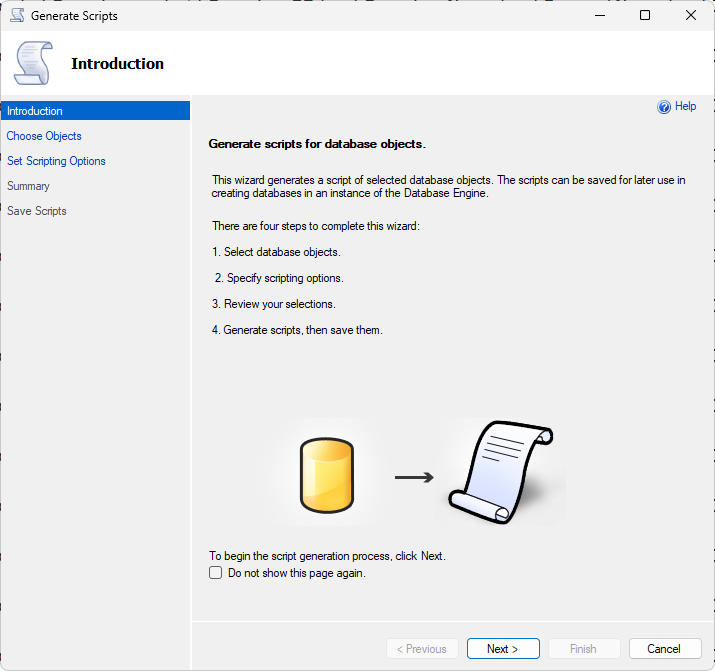Click the Next > button

coord(503,649)
